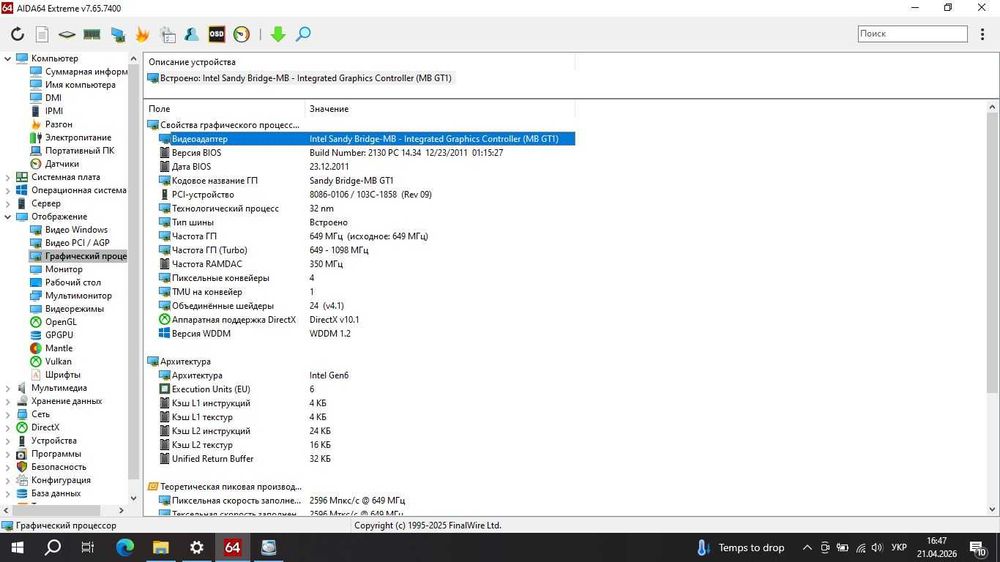This screenshot has width=1000, height=562.
Task: Open the computer monitor toolbar icon
Action: click(117, 34)
